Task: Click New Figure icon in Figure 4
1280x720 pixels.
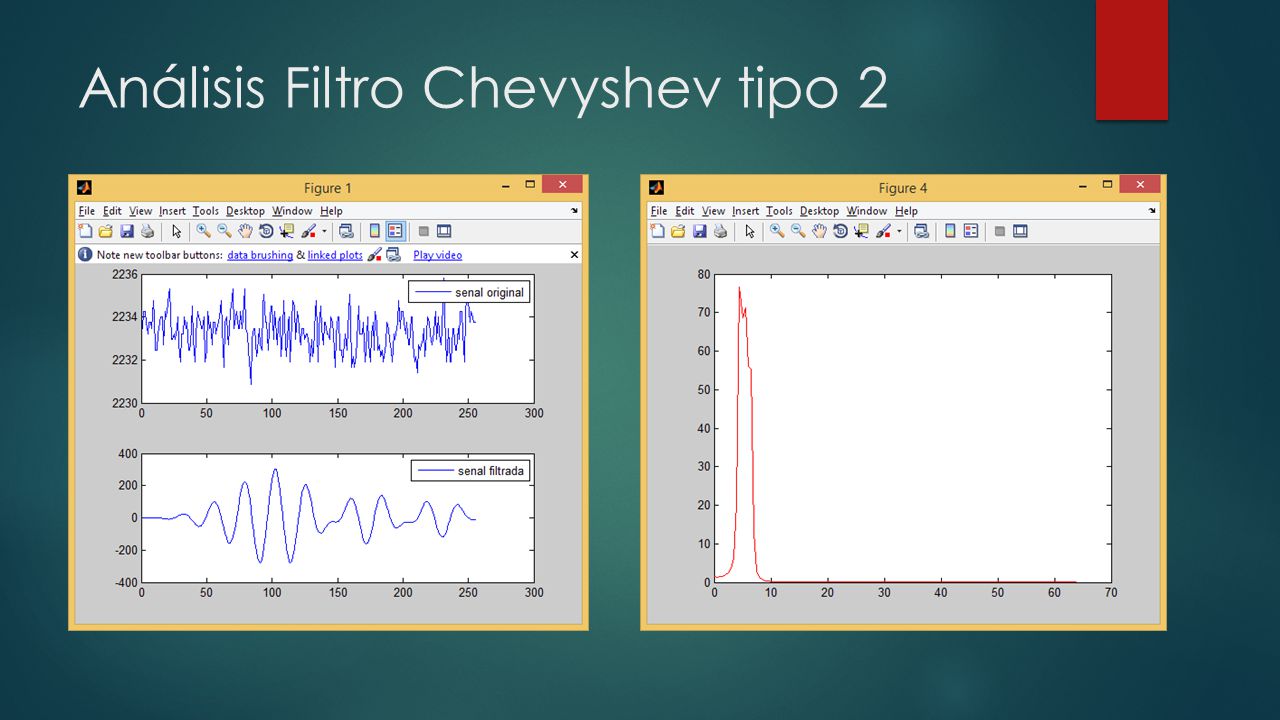Action: click(x=657, y=231)
